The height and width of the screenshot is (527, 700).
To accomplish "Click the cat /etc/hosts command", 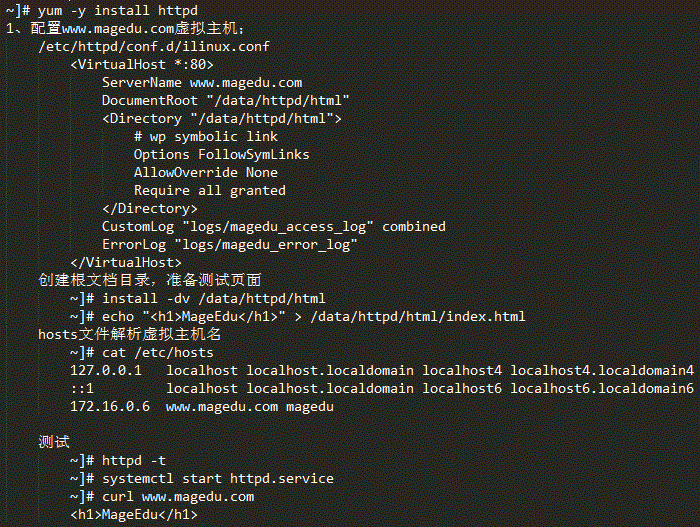I will point(142,353).
